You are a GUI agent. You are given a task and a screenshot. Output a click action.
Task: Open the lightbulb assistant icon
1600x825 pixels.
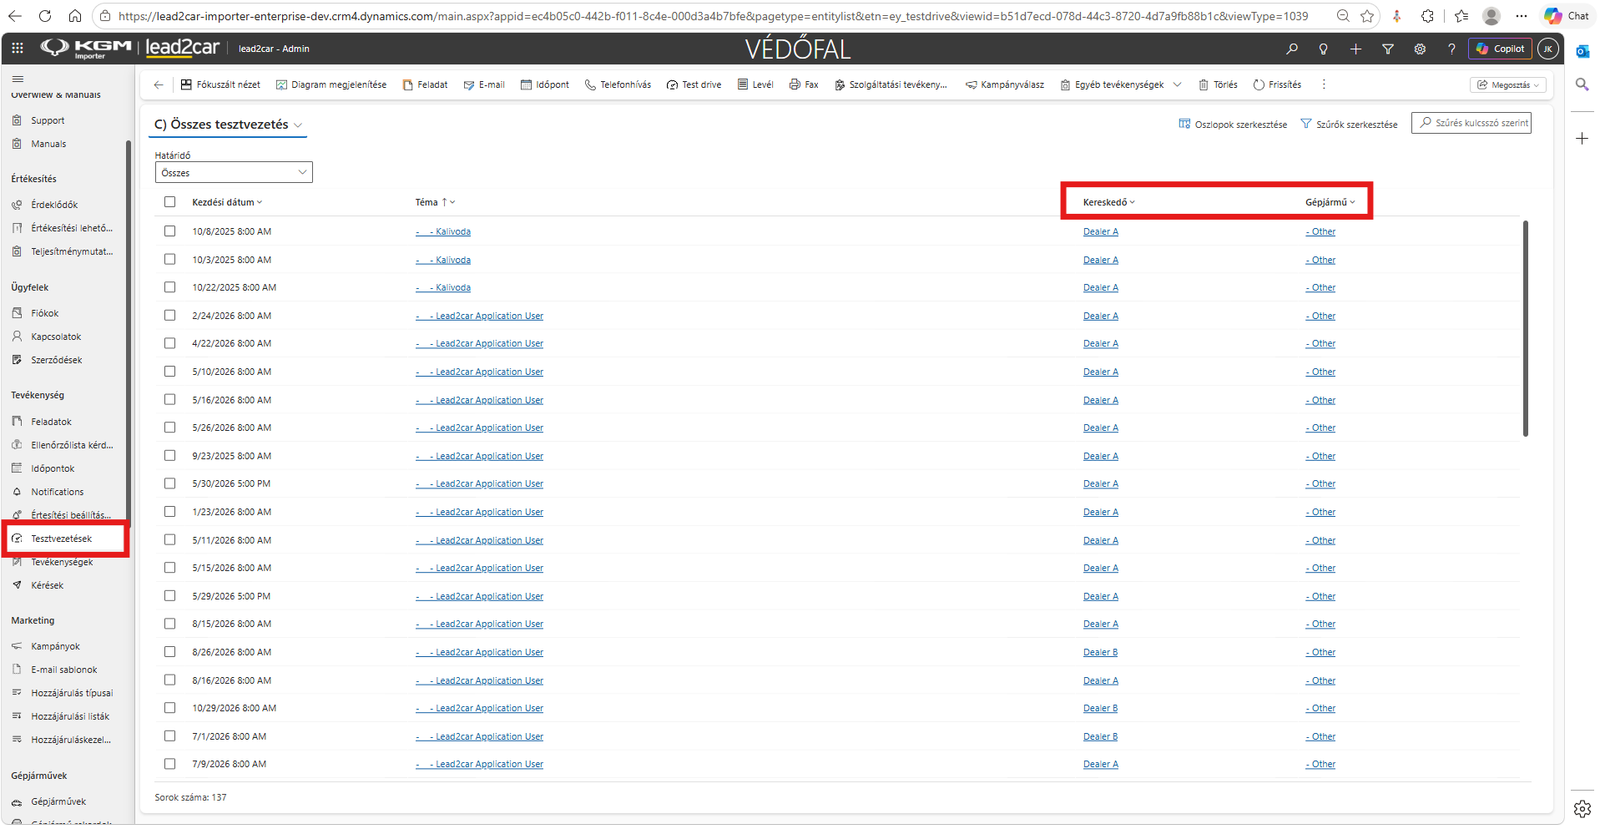coord(1323,48)
